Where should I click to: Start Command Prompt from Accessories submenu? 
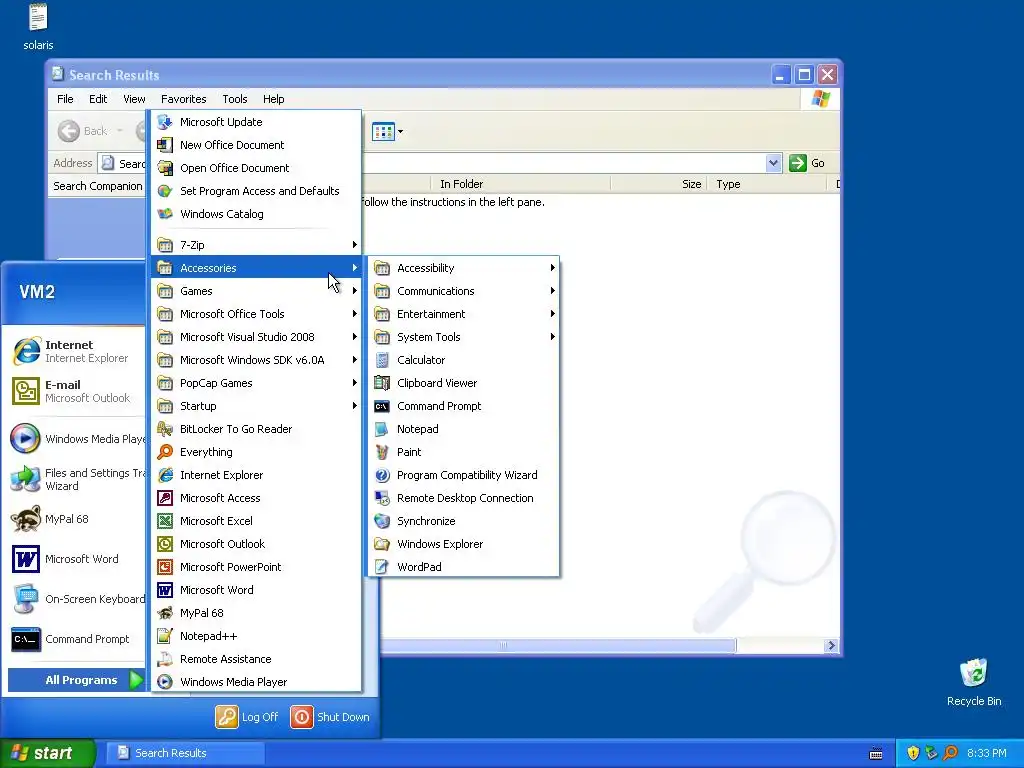click(x=464, y=406)
